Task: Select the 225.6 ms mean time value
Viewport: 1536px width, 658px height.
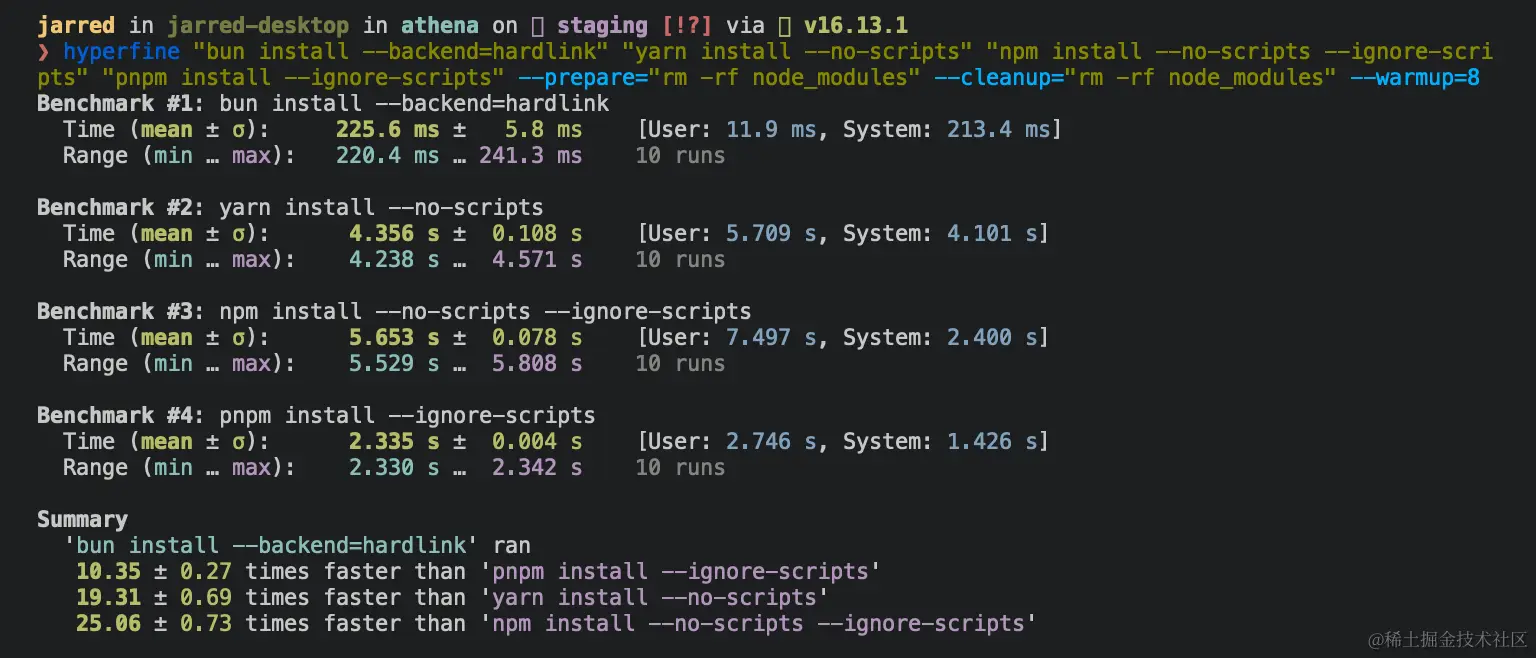Action: tap(388, 129)
